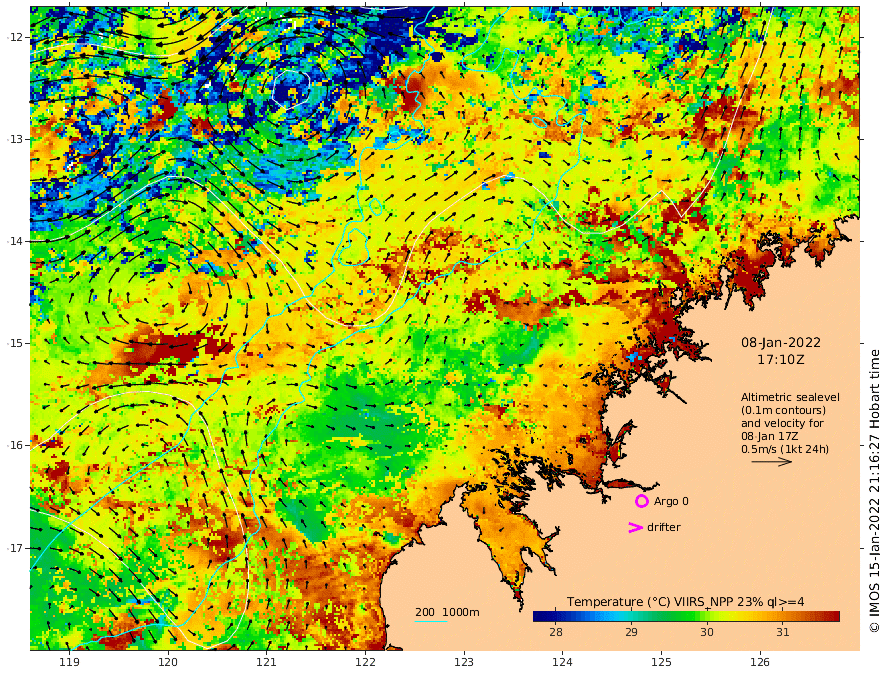
Task: Click latitude axis label '-13'
Action: coord(15,139)
